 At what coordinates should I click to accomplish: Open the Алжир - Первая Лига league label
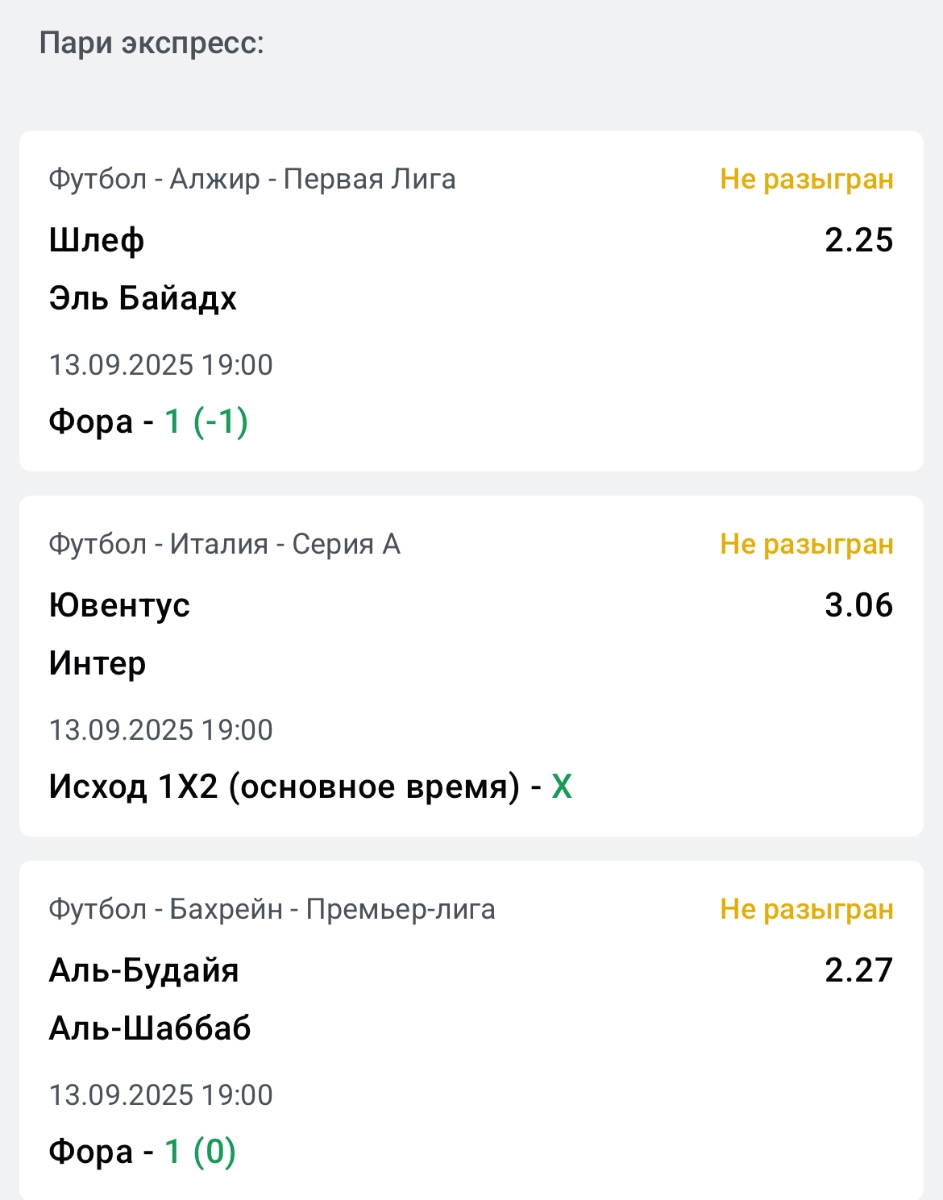[x=252, y=179]
